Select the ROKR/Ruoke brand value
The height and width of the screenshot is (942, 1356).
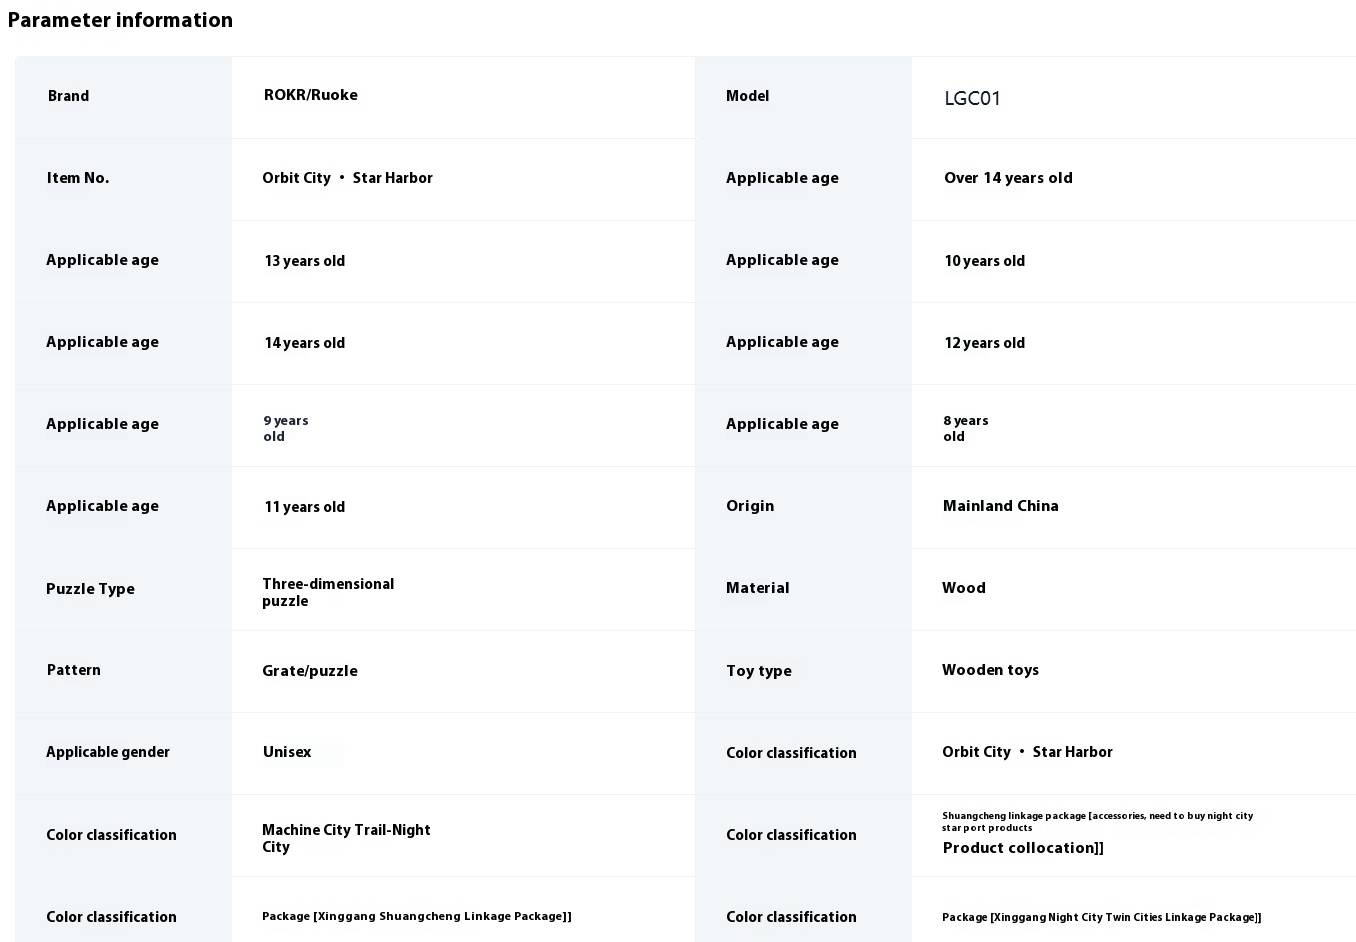click(x=311, y=95)
